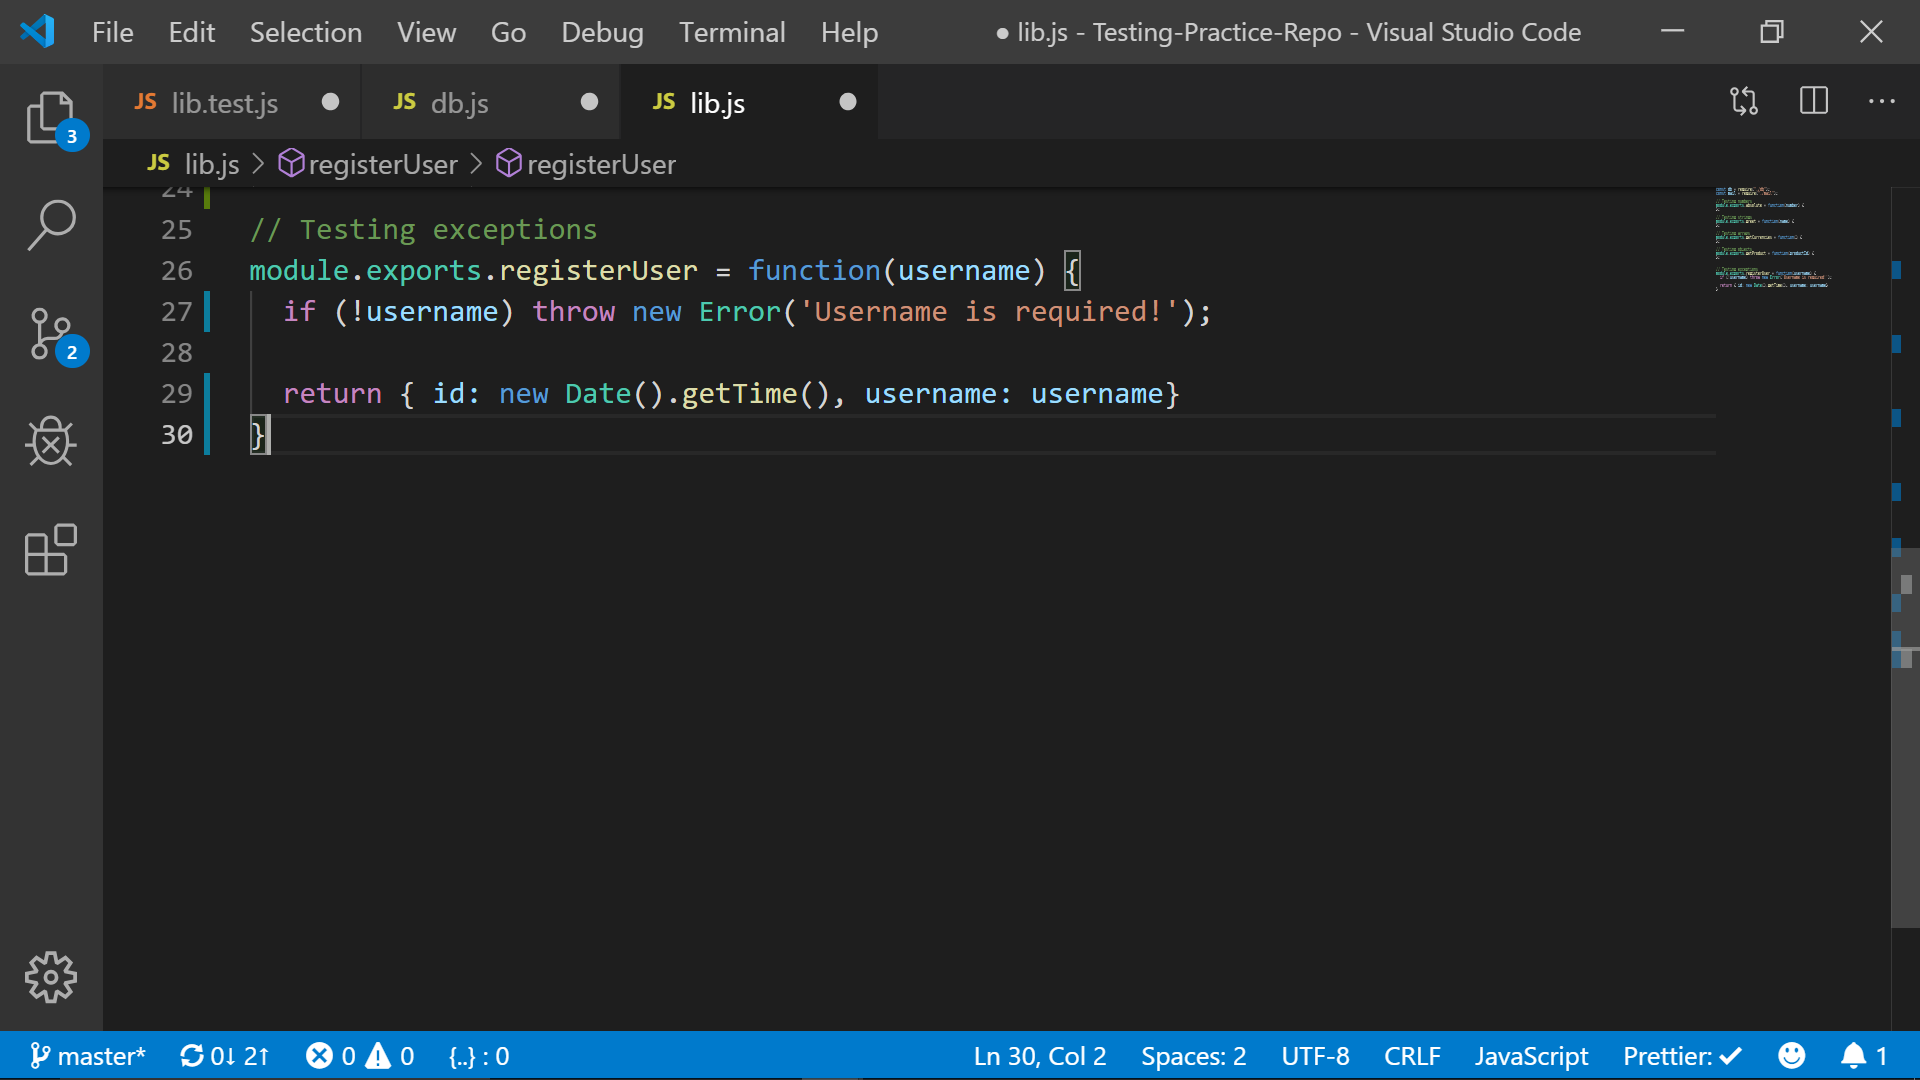Switch line endings from CRLF
Image resolution: width=1920 pixels, height=1080 pixels.
click(x=1412, y=1055)
